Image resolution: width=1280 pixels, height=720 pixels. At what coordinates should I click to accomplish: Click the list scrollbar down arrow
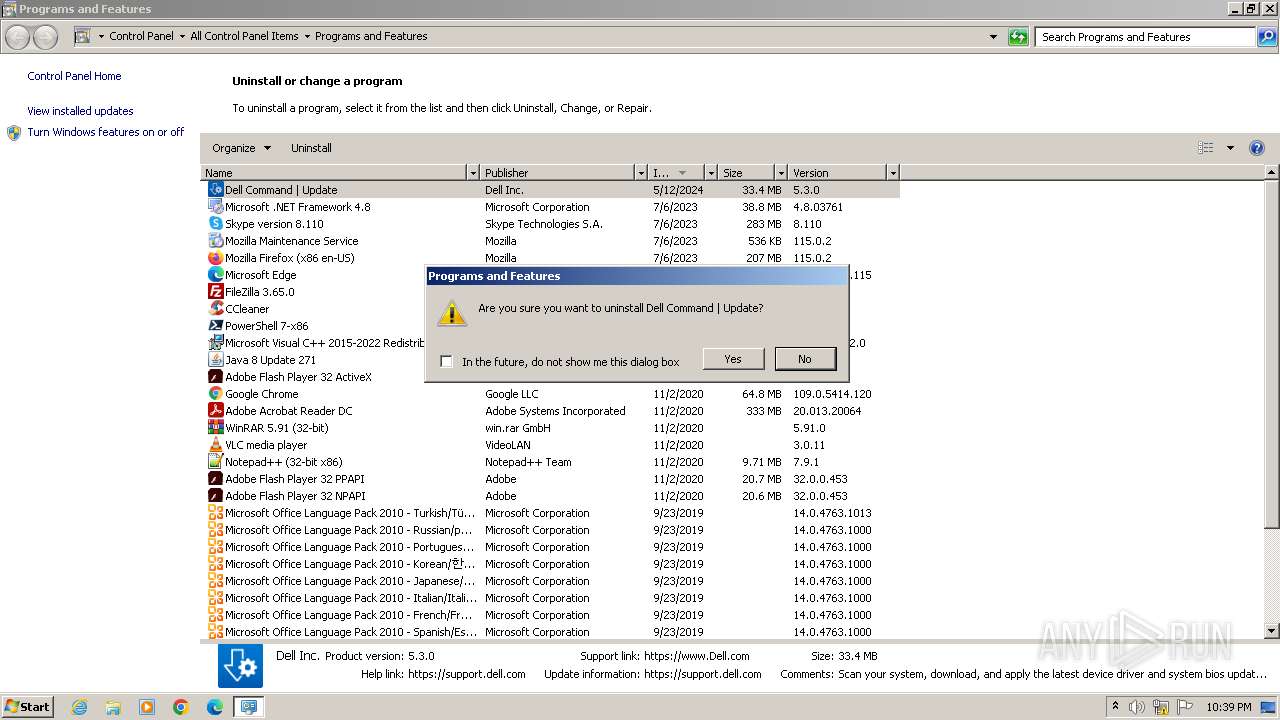(x=1272, y=631)
